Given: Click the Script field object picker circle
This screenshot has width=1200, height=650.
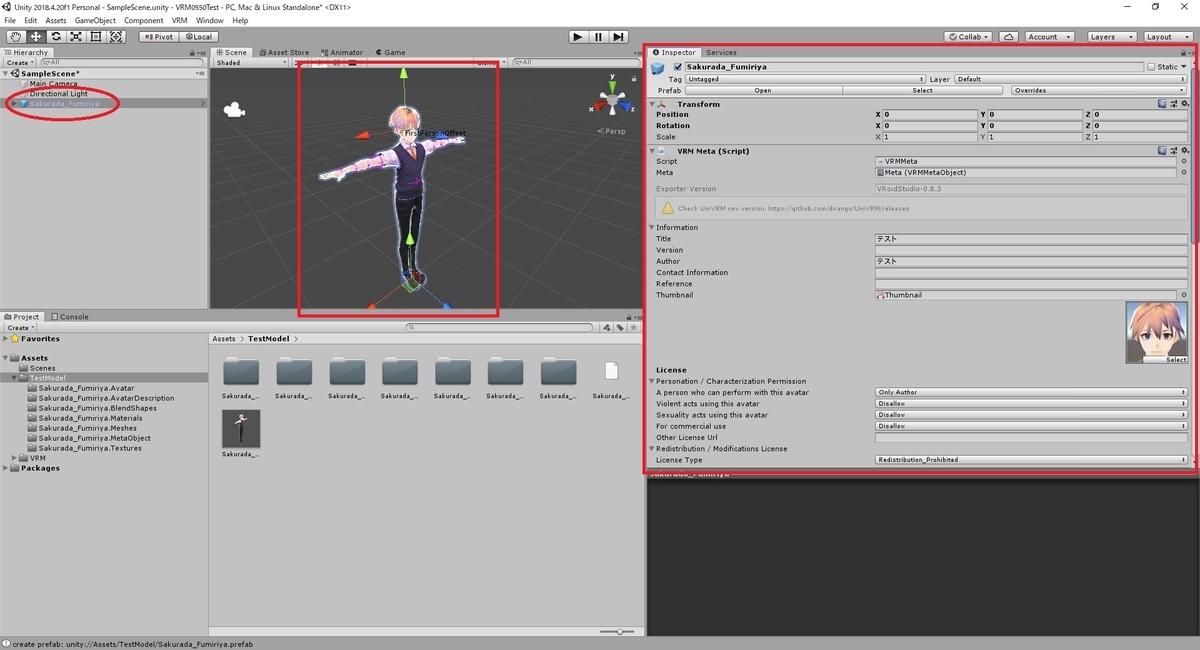Looking at the screenshot, I should pos(1184,161).
